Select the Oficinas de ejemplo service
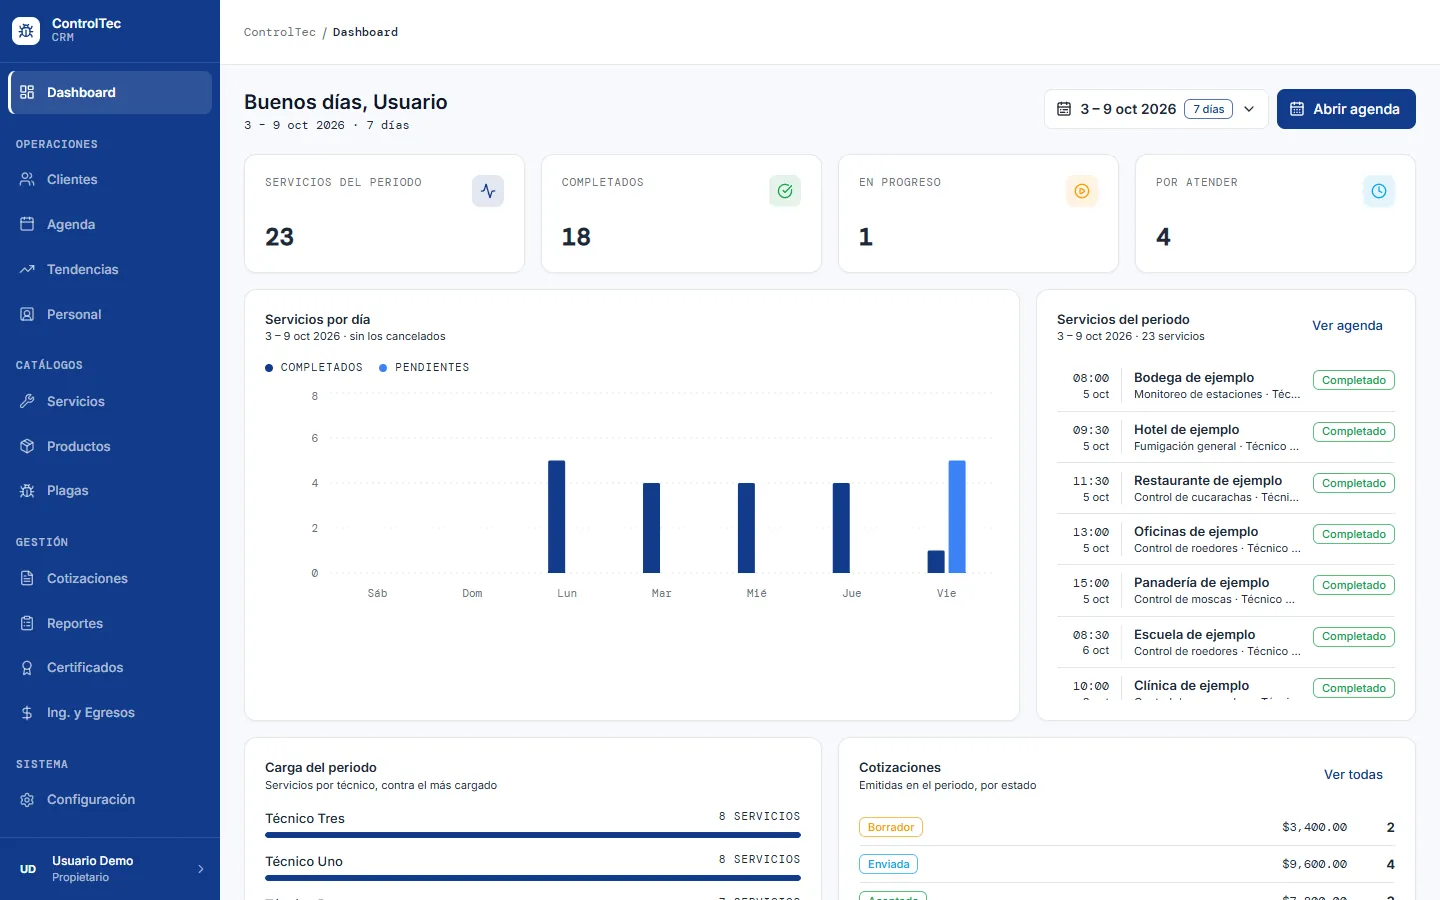This screenshot has width=1440, height=900. (x=1226, y=540)
